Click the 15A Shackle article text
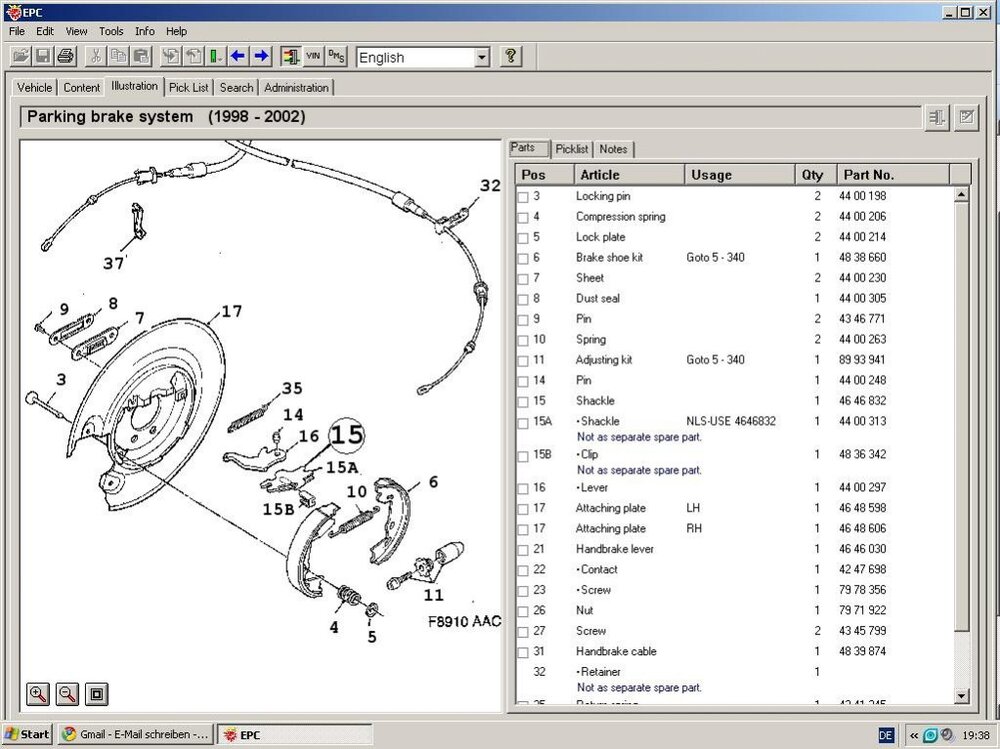Viewport: 1000px width, 749px height. (598, 421)
